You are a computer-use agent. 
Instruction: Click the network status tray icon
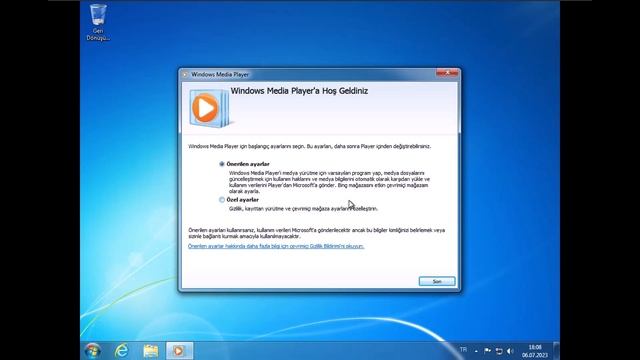coord(499,351)
